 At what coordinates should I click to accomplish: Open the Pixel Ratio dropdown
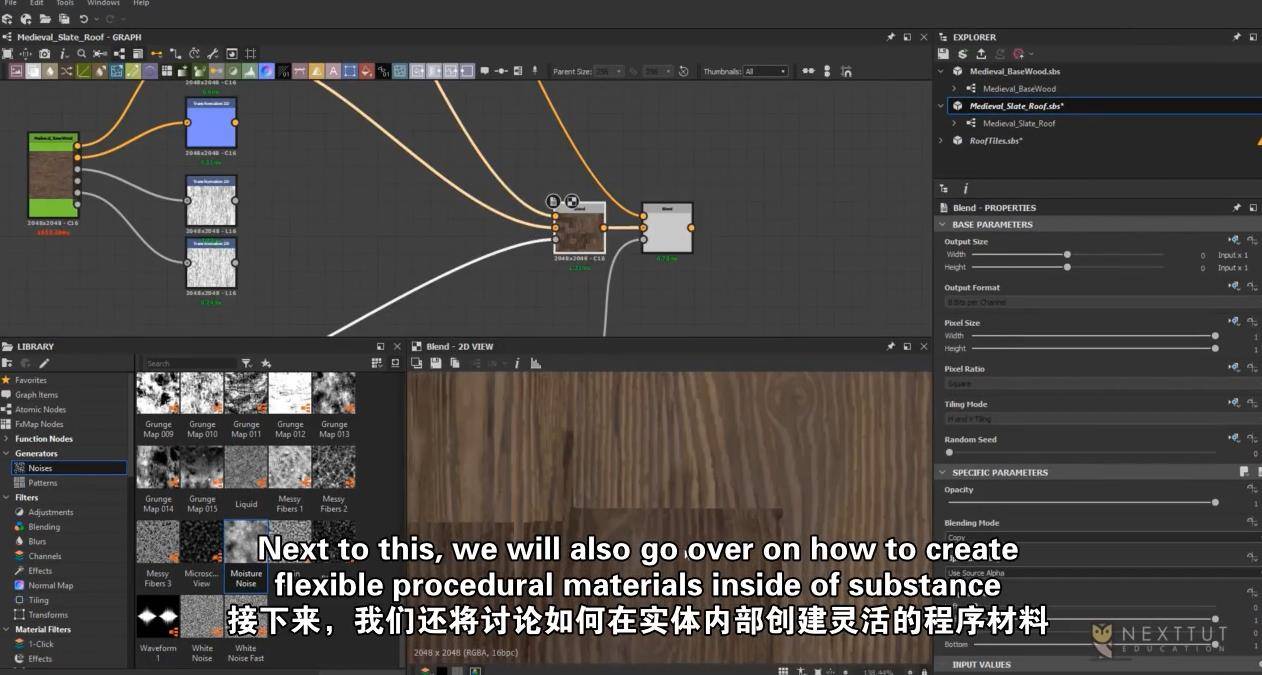click(x=1101, y=383)
